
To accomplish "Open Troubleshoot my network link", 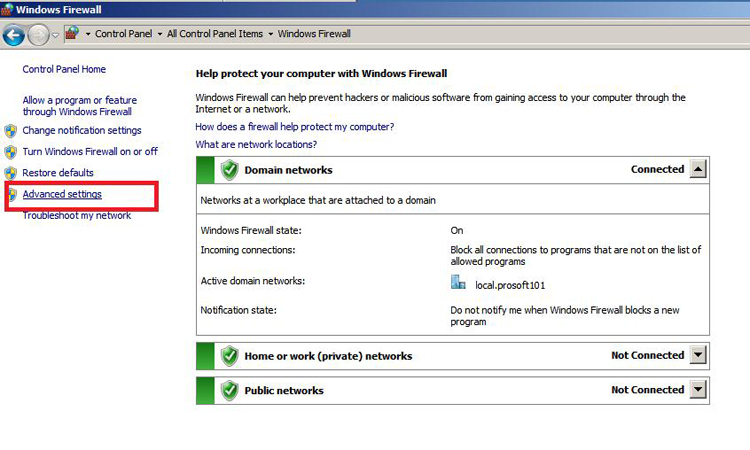I will pos(77,216).
